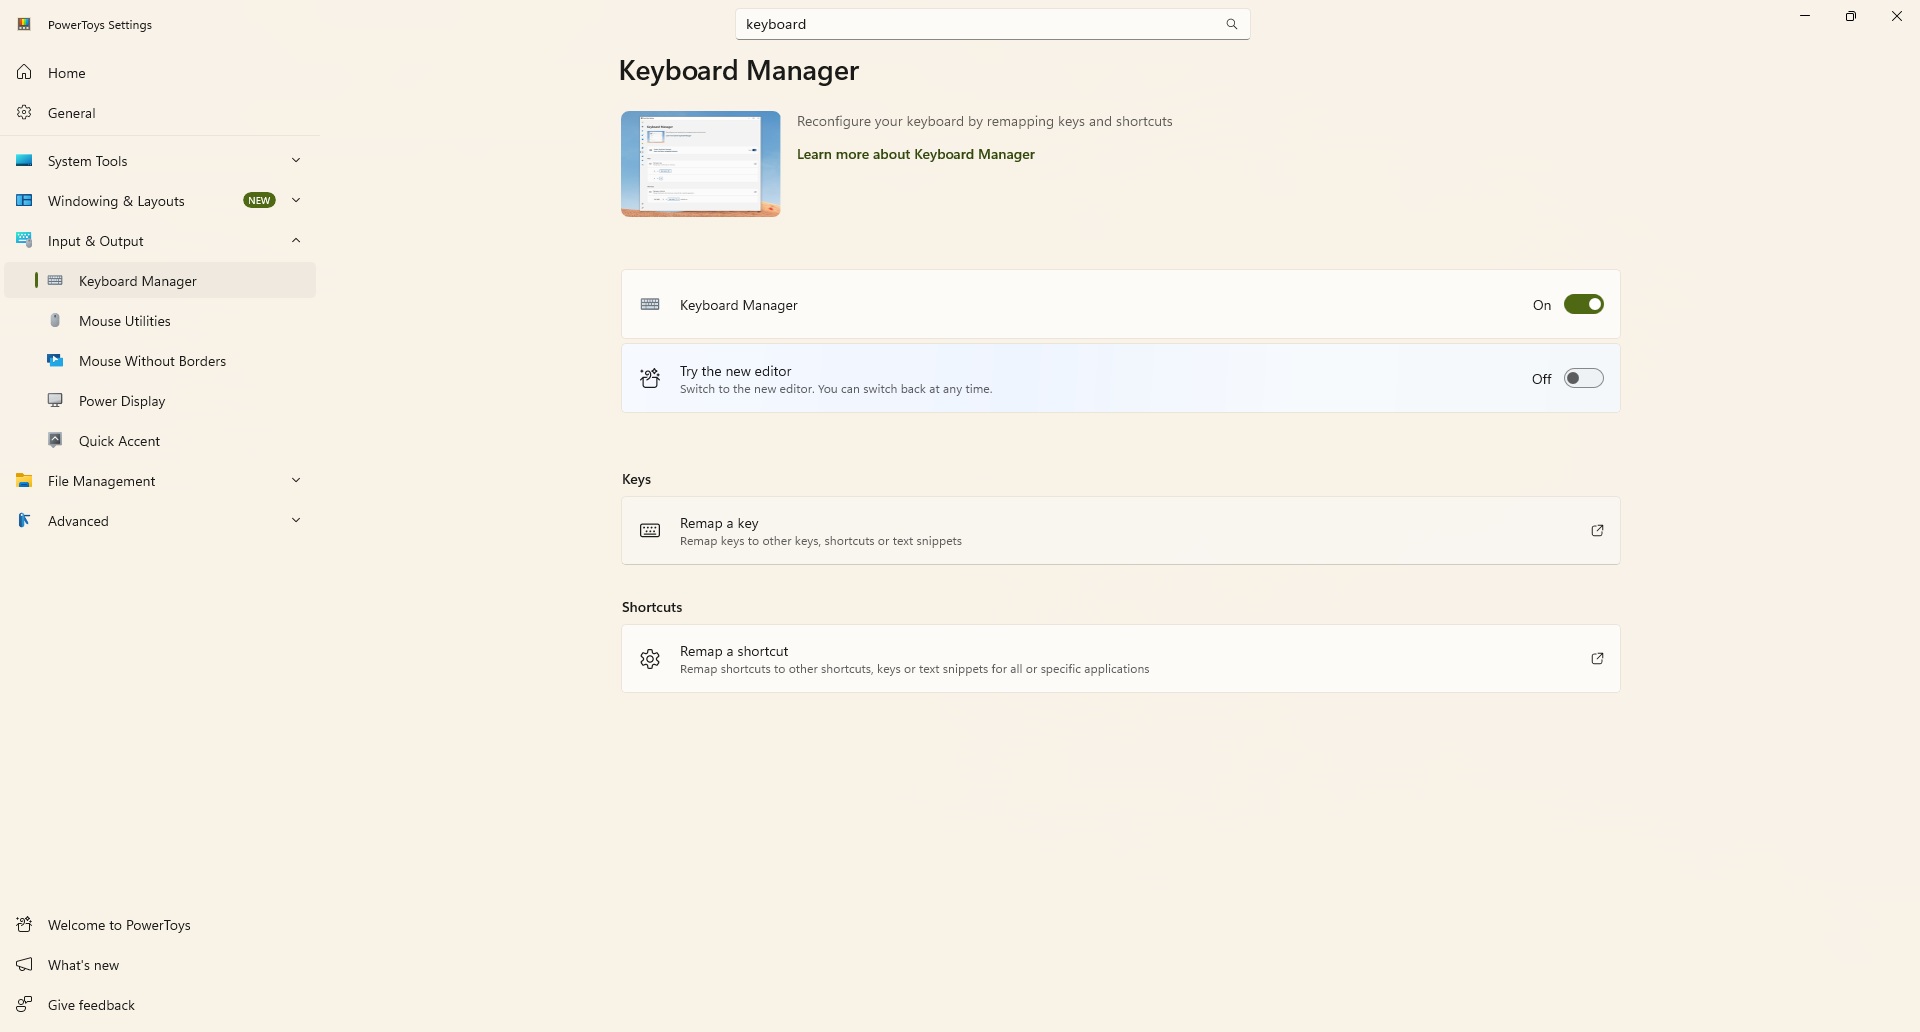Click the Advanced section icon
The width and height of the screenshot is (1920, 1032).
[24, 521]
